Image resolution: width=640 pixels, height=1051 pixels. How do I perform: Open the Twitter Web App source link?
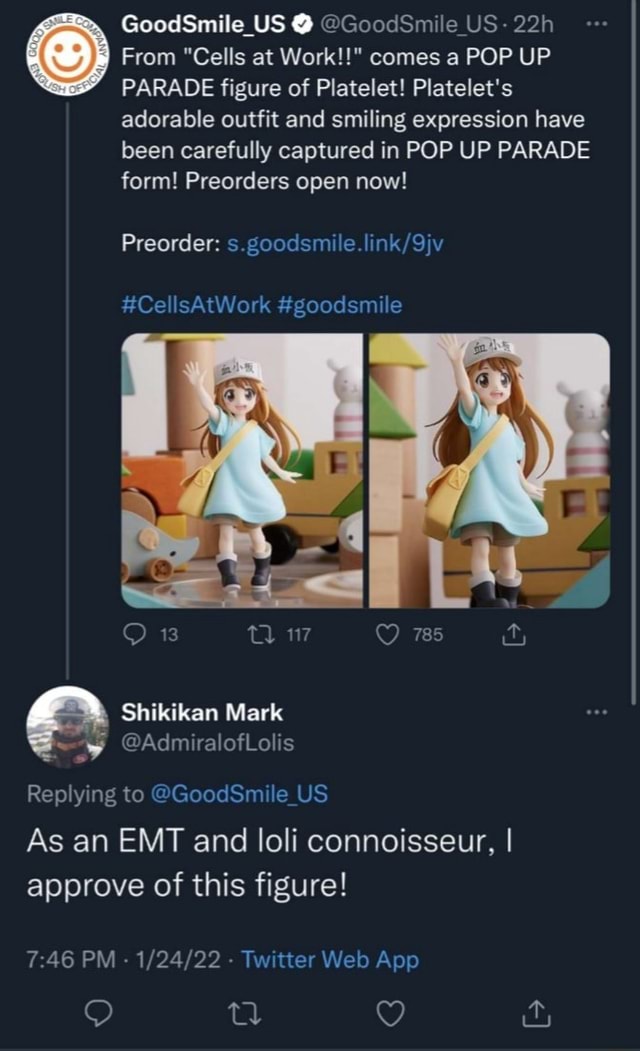click(330, 960)
